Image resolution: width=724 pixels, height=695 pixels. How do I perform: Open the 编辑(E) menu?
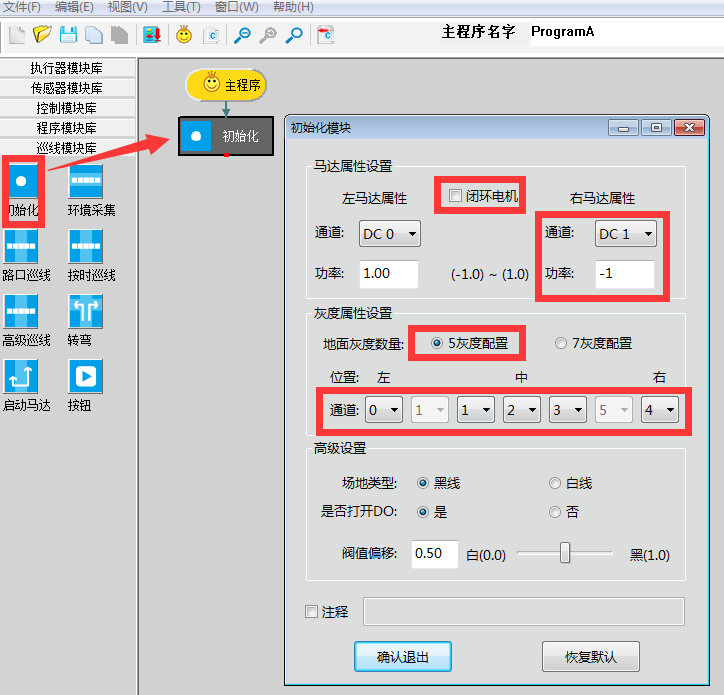74,7
